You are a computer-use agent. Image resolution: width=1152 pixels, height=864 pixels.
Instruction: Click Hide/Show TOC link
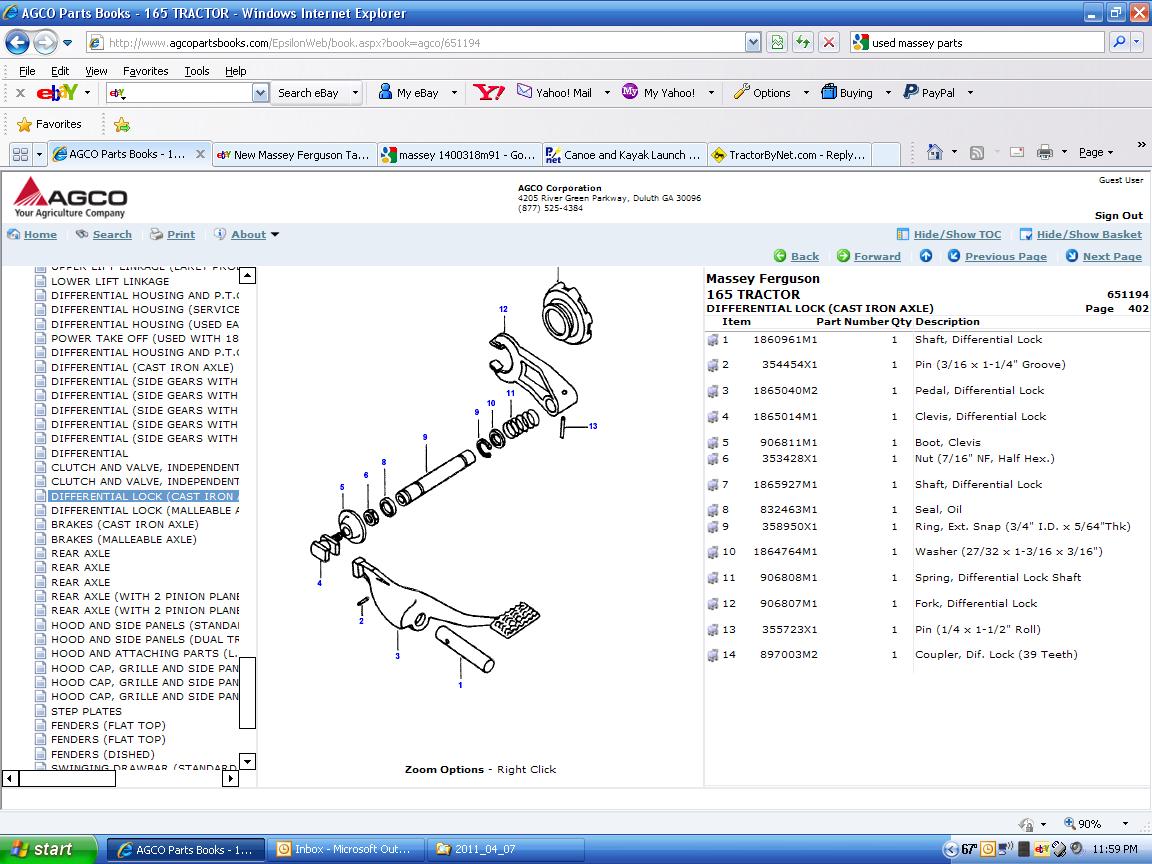(957, 234)
